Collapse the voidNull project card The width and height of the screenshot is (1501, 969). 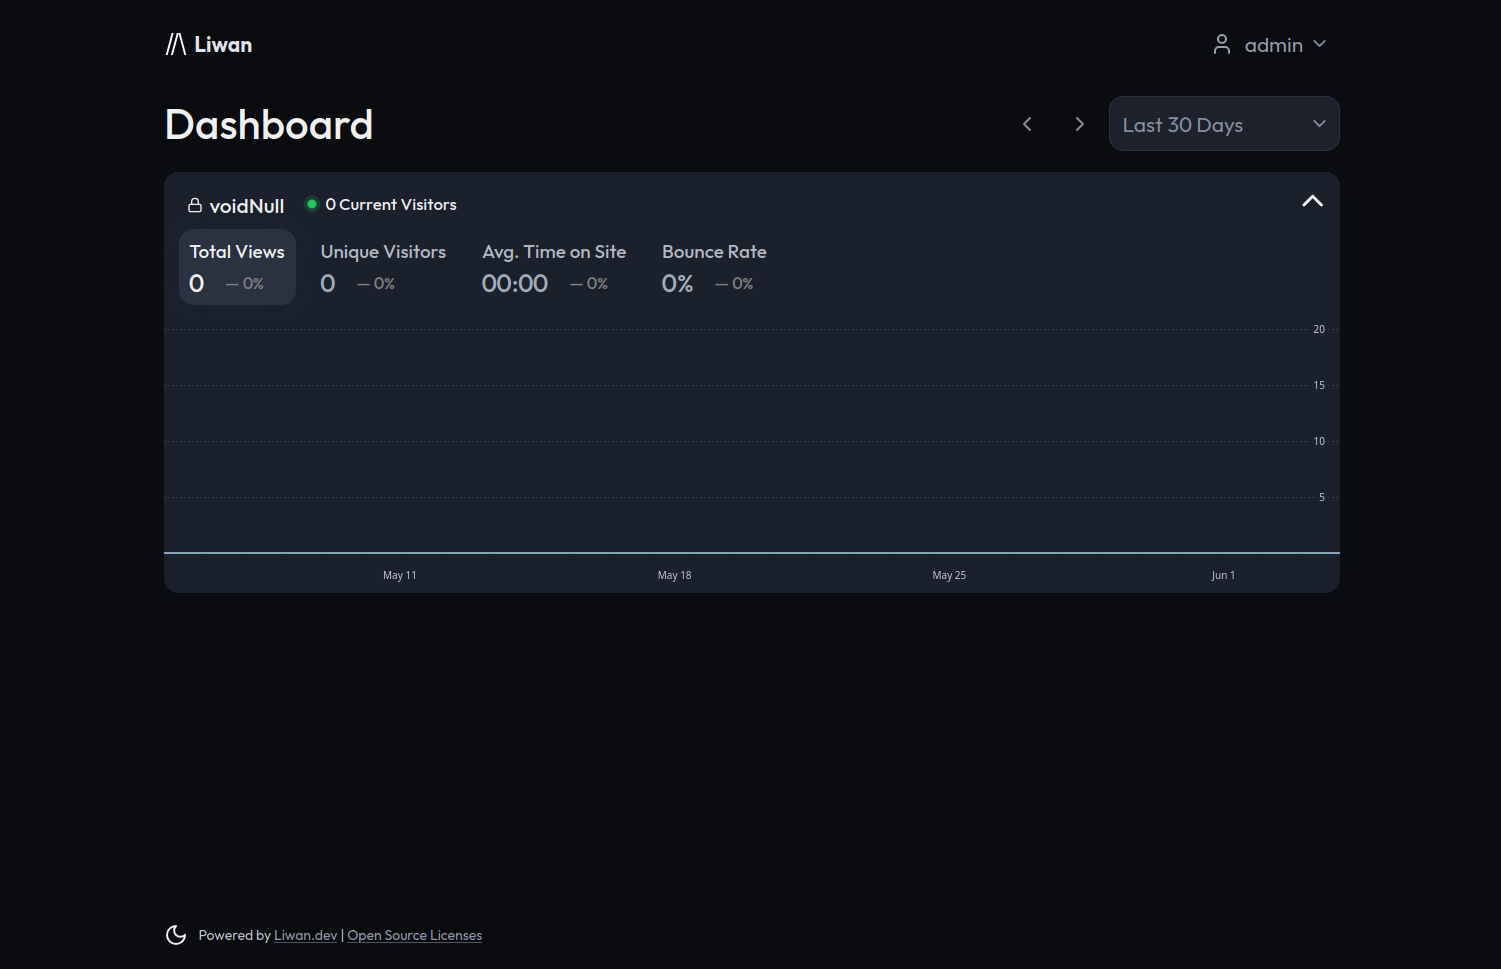1312,201
